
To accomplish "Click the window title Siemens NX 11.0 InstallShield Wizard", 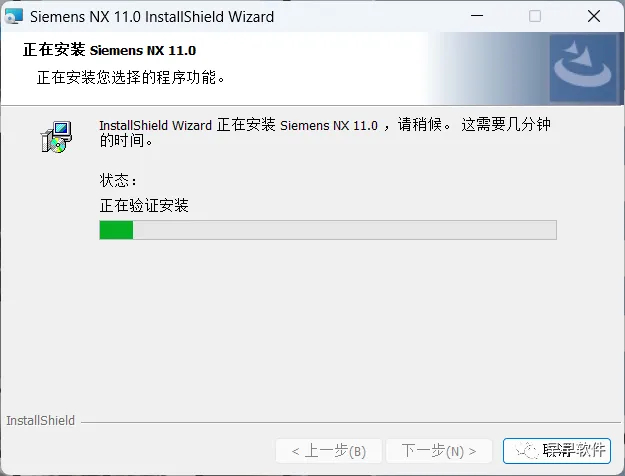I will (152, 17).
